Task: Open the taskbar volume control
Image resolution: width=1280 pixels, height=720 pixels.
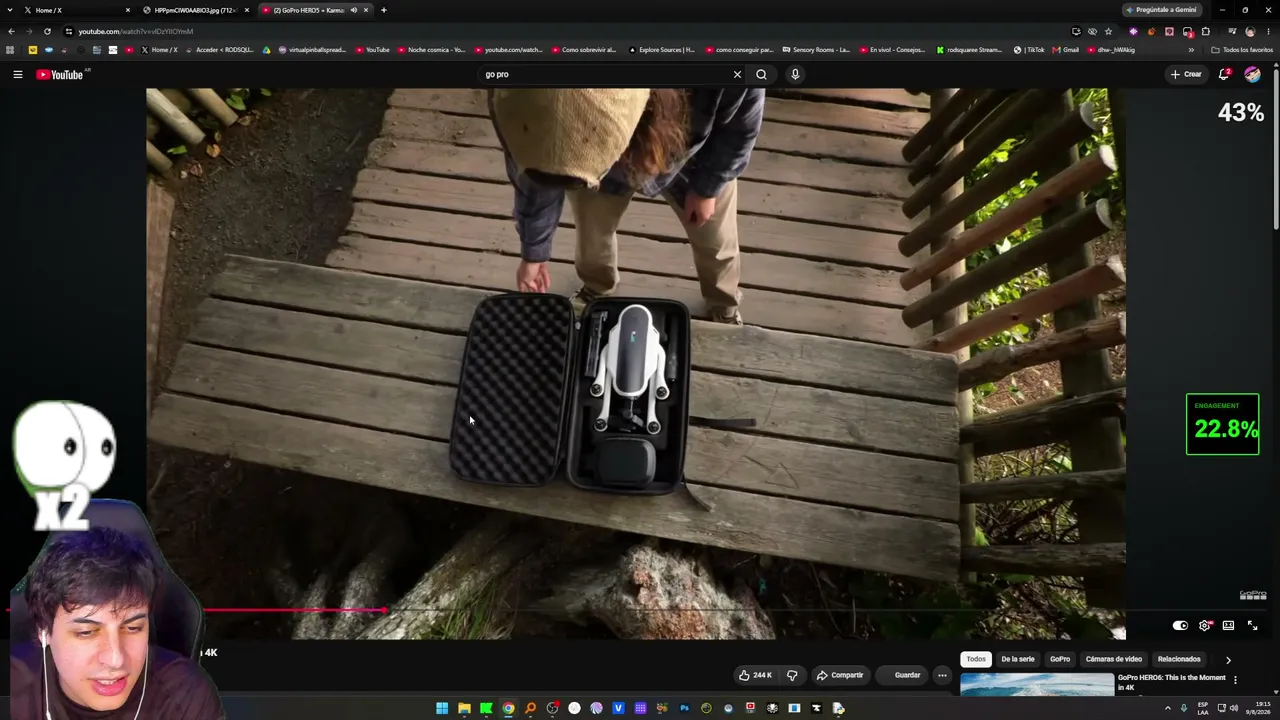Action: tap(1234, 708)
